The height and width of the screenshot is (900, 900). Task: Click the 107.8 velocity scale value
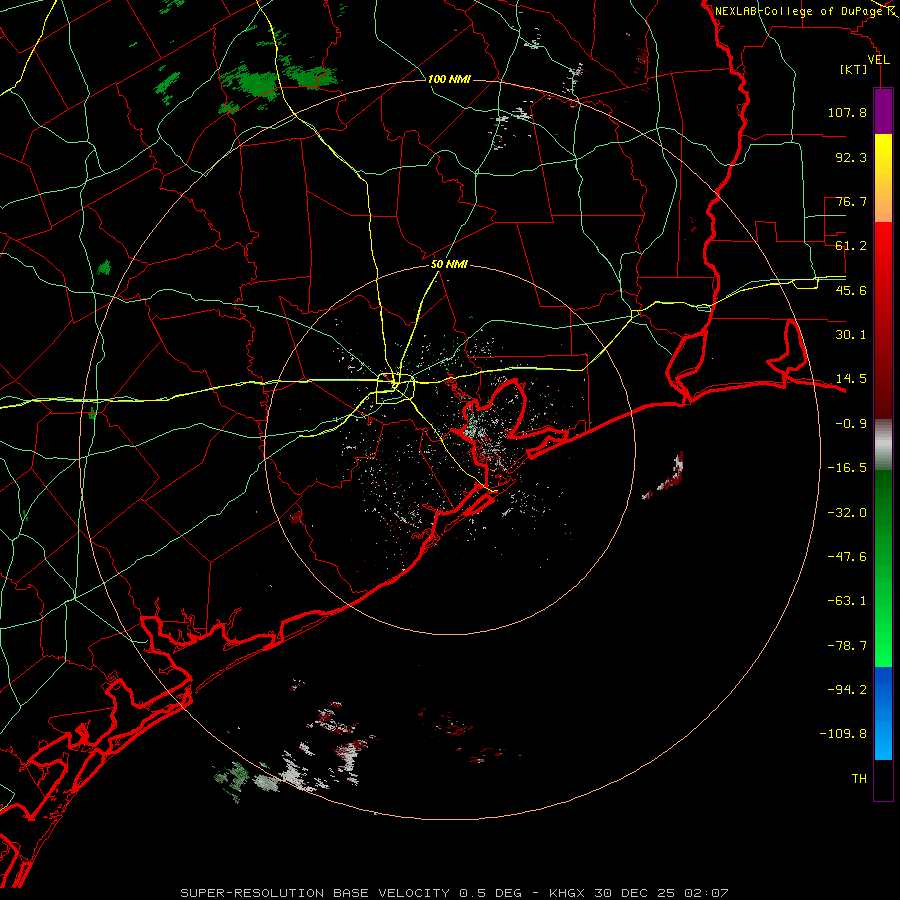(x=847, y=112)
